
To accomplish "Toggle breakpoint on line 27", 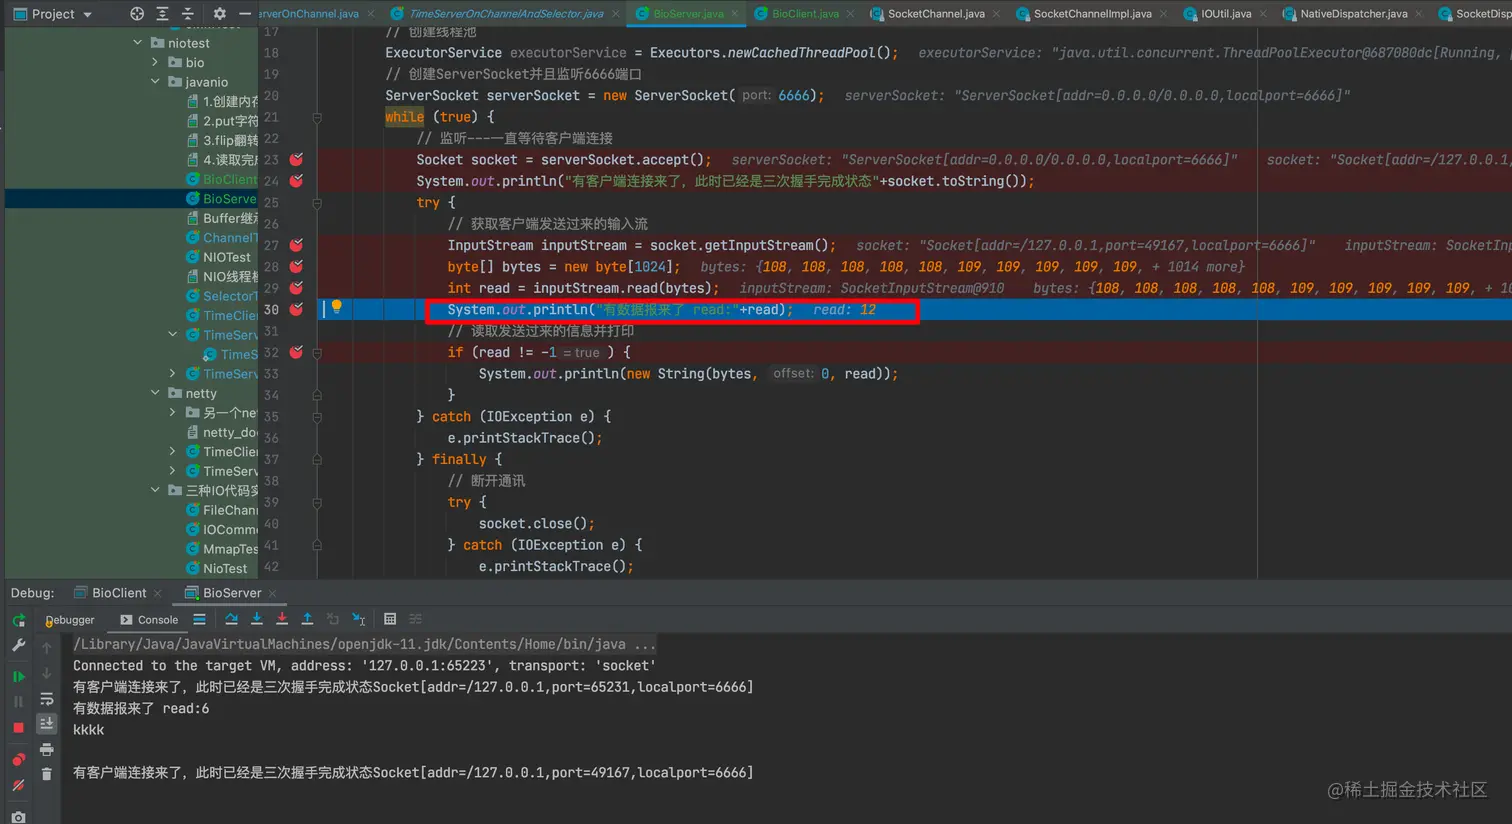I will [x=296, y=245].
